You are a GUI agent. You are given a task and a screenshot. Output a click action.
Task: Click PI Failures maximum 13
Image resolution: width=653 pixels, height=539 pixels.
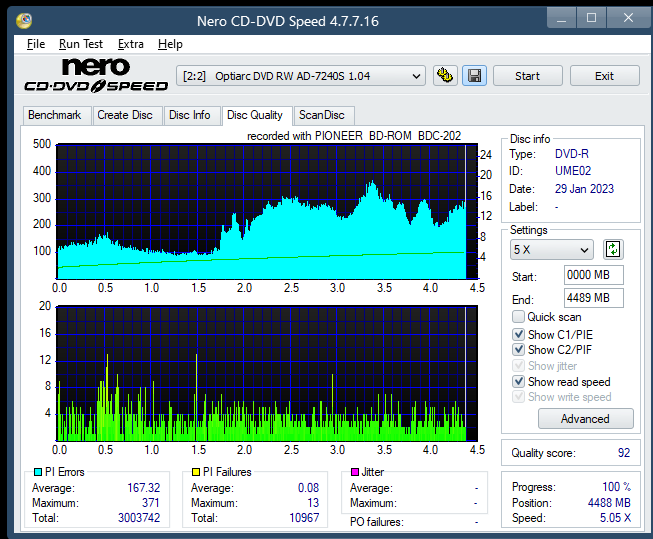(x=313, y=503)
